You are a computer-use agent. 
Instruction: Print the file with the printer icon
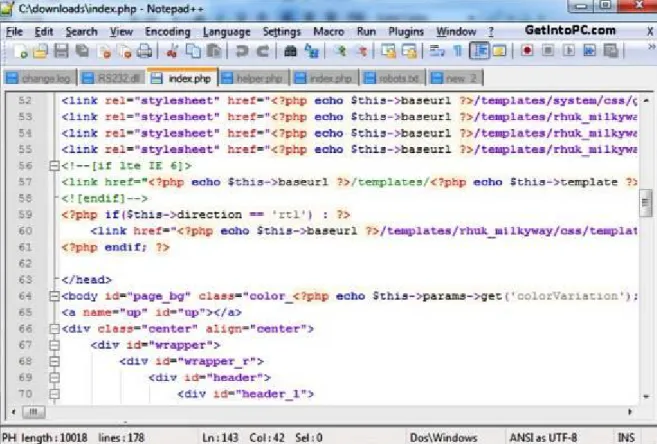[x=145, y=51]
